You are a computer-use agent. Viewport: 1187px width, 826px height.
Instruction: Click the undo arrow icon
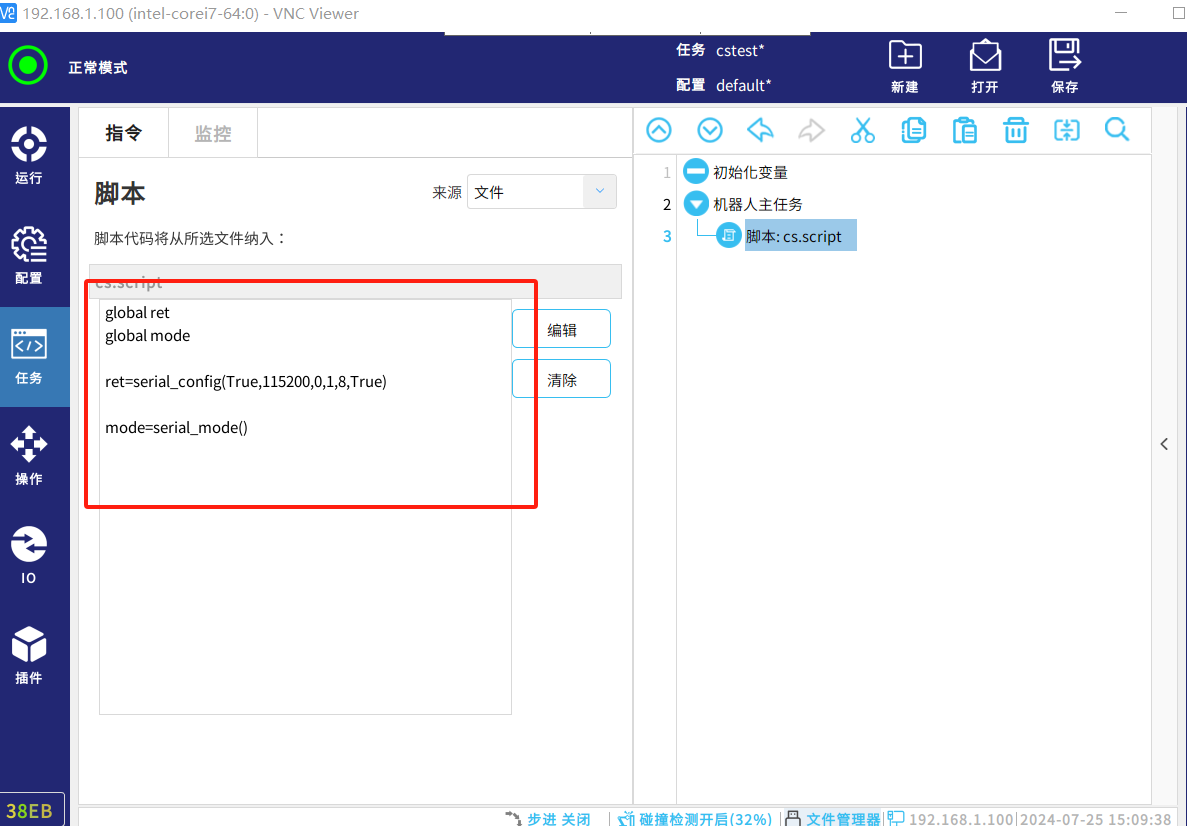coord(761,130)
